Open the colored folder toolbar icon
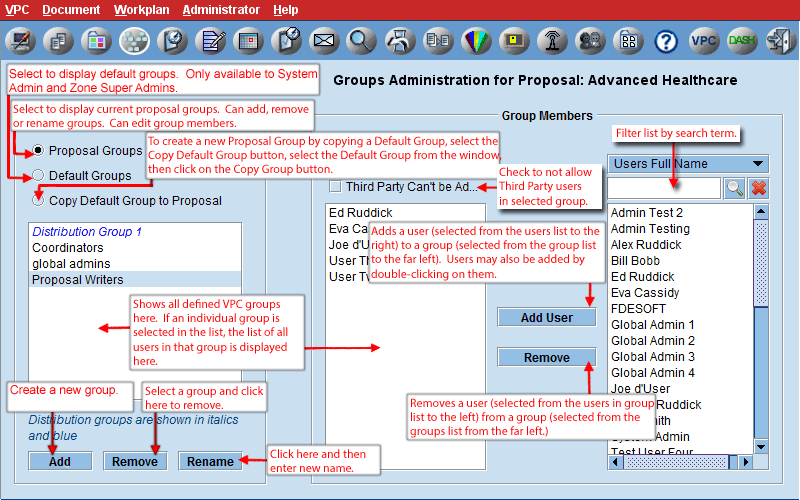The height and width of the screenshot is (500, 800). tap(96, 41)
